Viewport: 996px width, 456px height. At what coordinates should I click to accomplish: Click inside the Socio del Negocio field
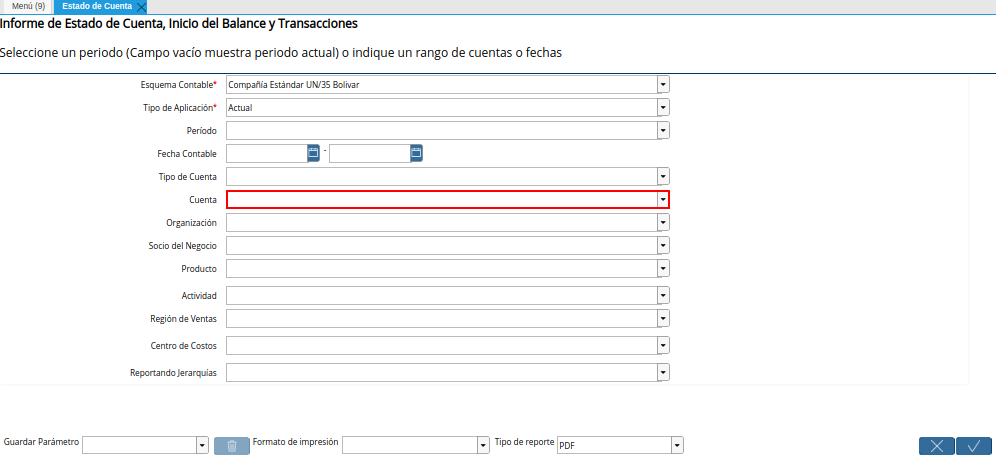(442, 245)
